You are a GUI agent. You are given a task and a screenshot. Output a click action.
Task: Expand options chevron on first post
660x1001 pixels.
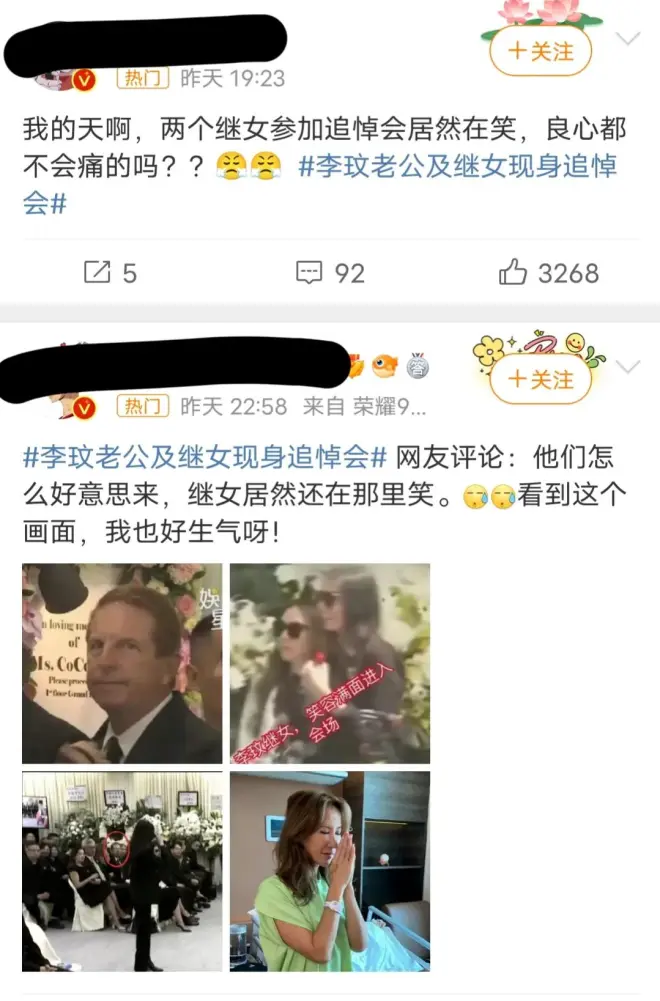628,39
